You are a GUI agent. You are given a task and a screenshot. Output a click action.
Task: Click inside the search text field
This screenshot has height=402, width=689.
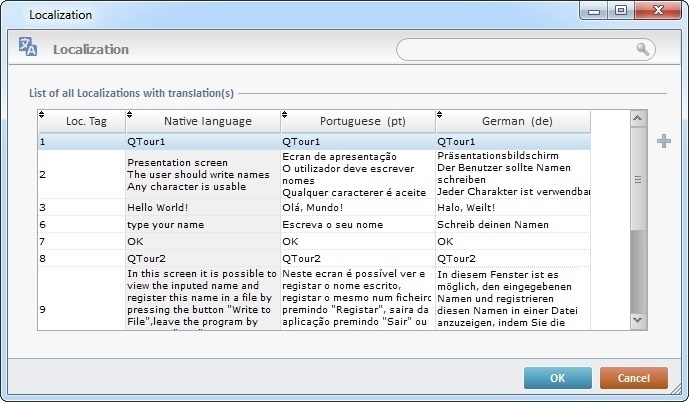click(515, 49)
